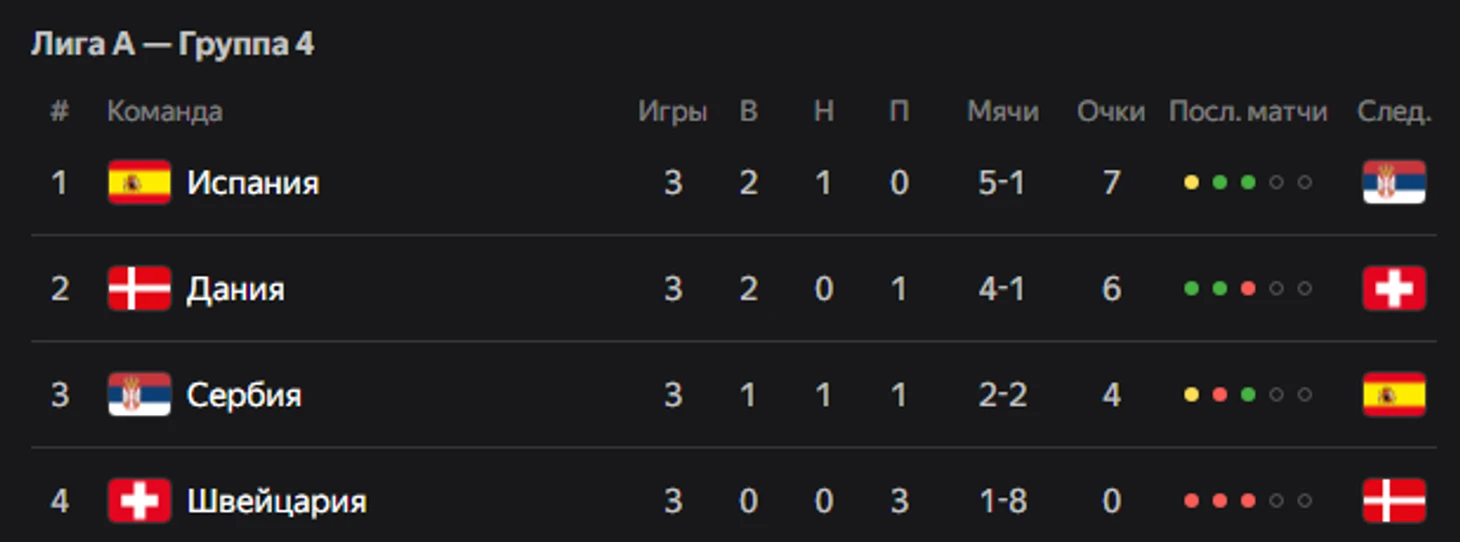Open the Дания team page

[236, 290]
